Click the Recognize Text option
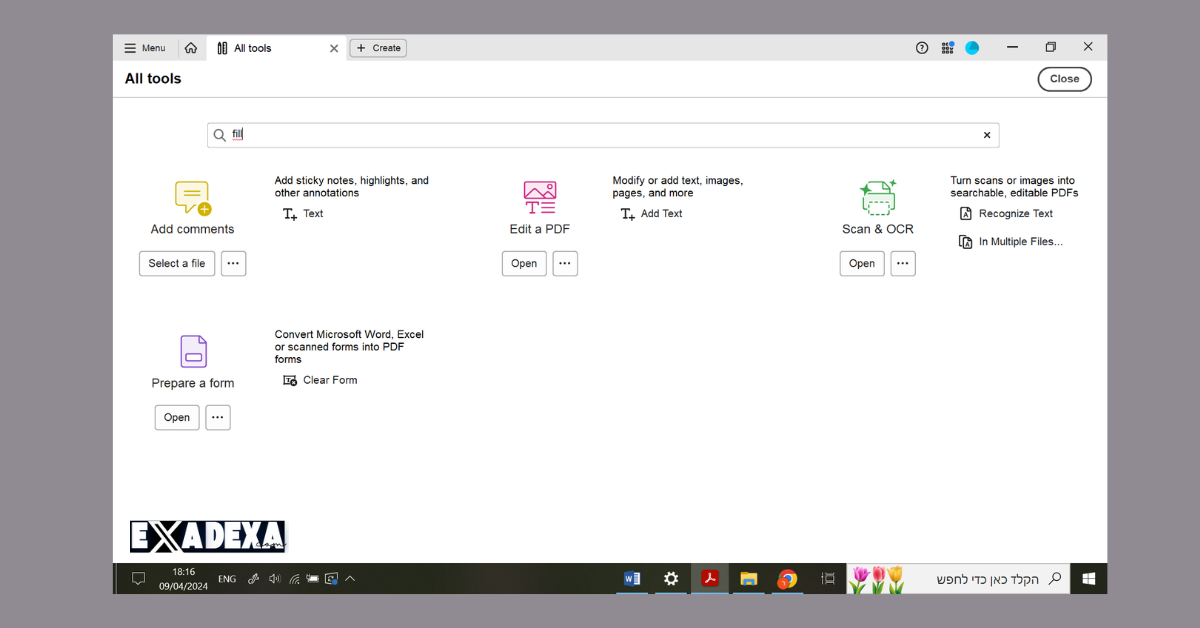 click(1014, 213)
